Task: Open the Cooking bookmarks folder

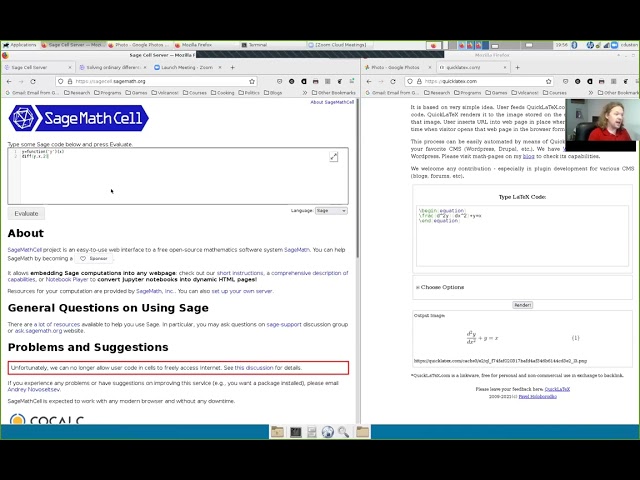Action: click(223, 93)
